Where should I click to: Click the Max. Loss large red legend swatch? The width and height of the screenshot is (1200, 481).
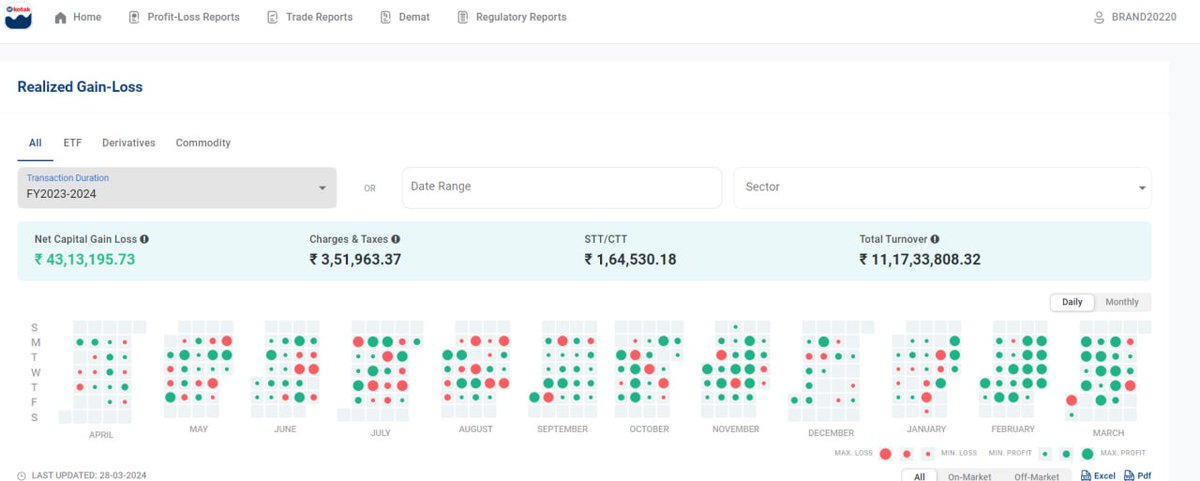885,453
